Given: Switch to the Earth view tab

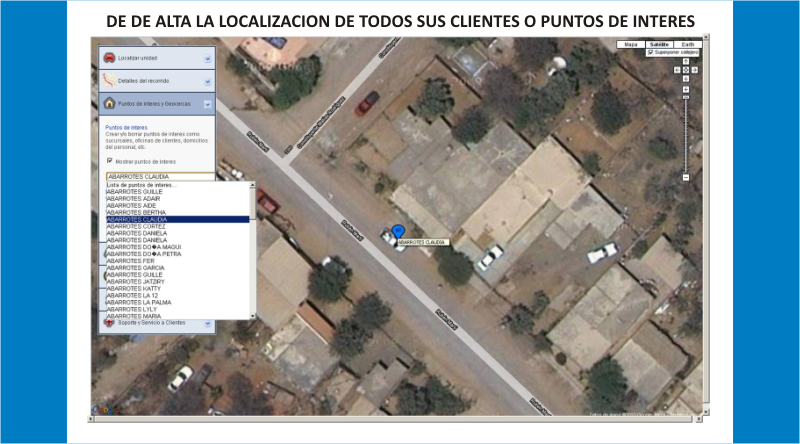Looking at the screenshot, I should pos(687,45).
